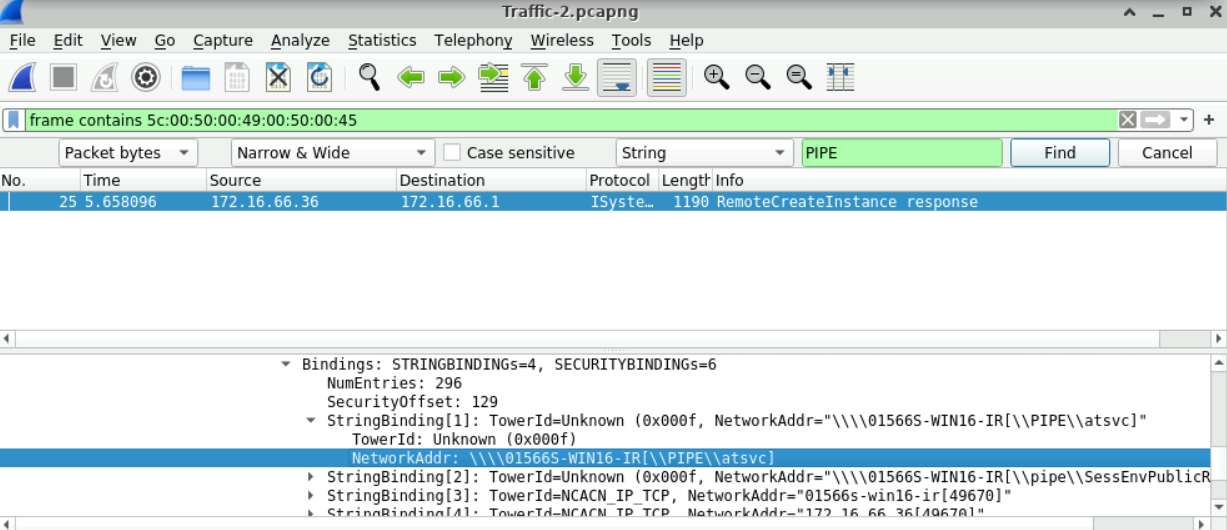Image resolution: width=1227 pixels, height=530 pixels.
Task: Open the Narrow & Wide dropdown
Action: point(332,153)
